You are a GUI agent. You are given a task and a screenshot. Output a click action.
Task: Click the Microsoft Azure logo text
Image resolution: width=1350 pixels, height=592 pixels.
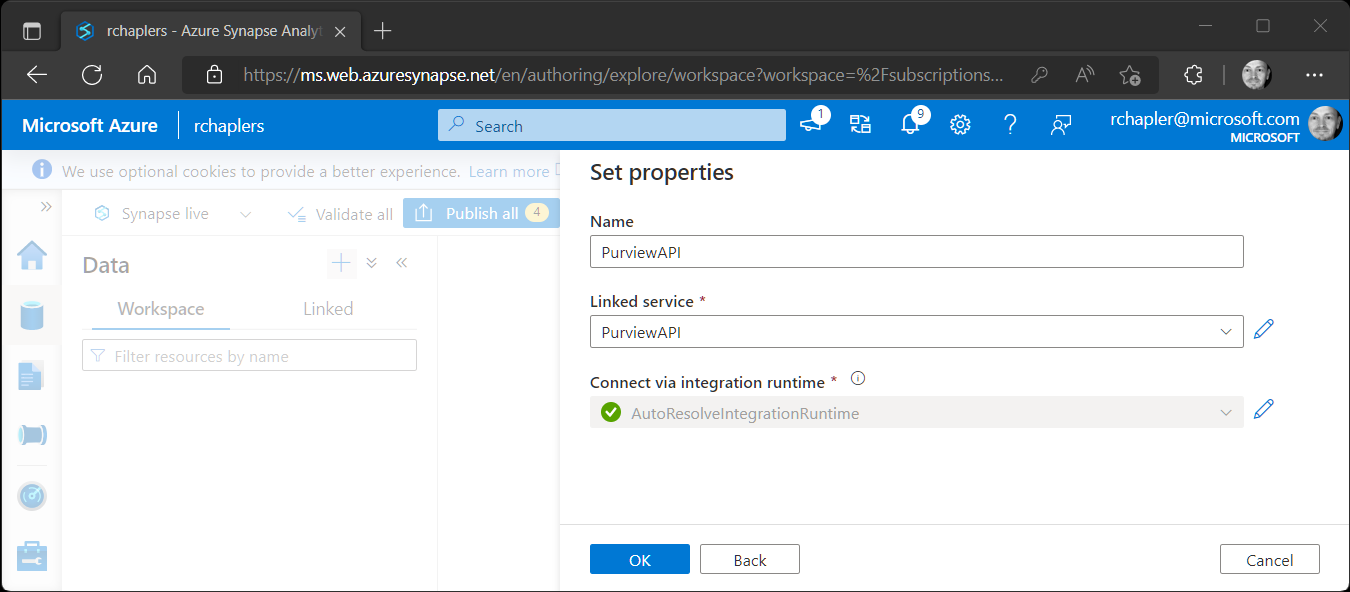(x=90, y=125)
